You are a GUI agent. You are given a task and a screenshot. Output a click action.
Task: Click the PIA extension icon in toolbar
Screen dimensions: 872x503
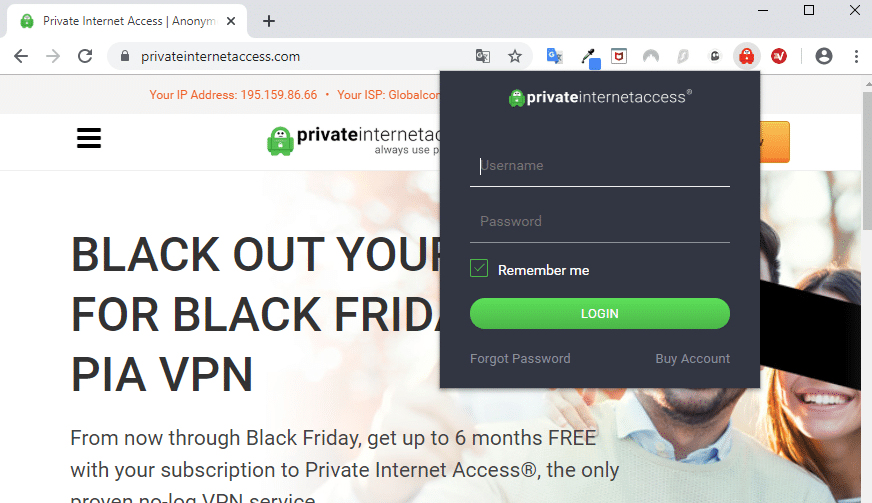[746, 56]
